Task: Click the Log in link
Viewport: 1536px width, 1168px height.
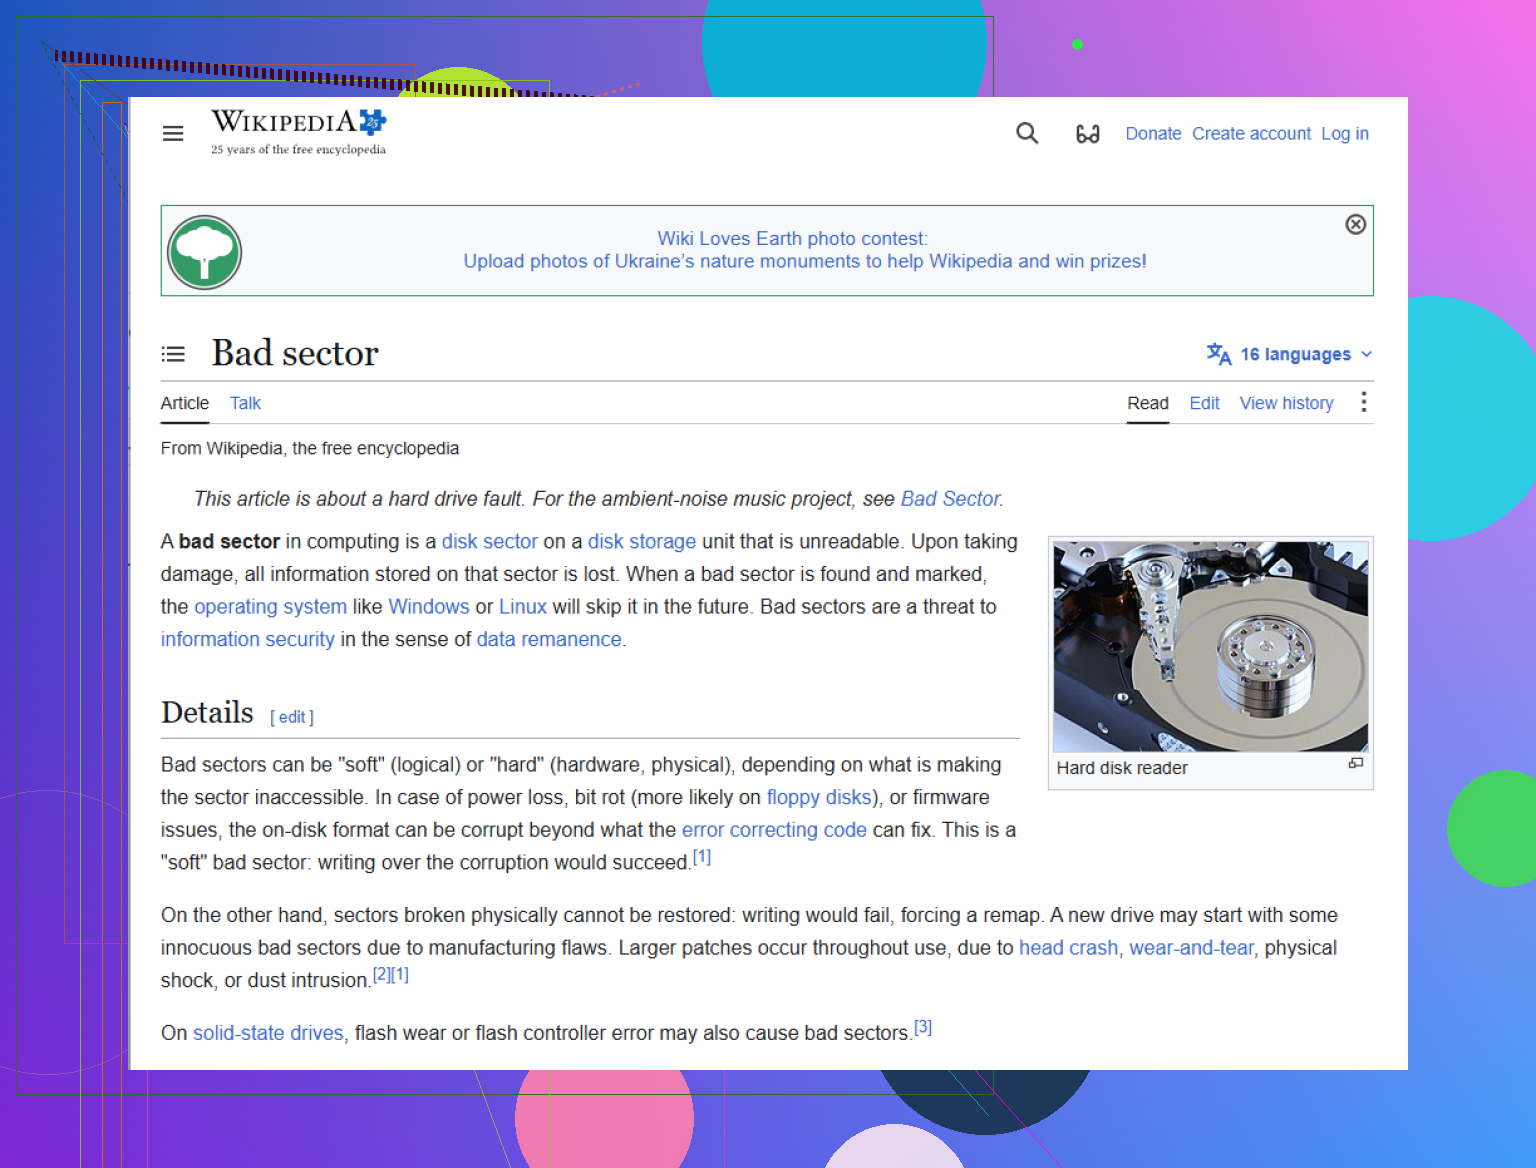Action: (1345, 134)
